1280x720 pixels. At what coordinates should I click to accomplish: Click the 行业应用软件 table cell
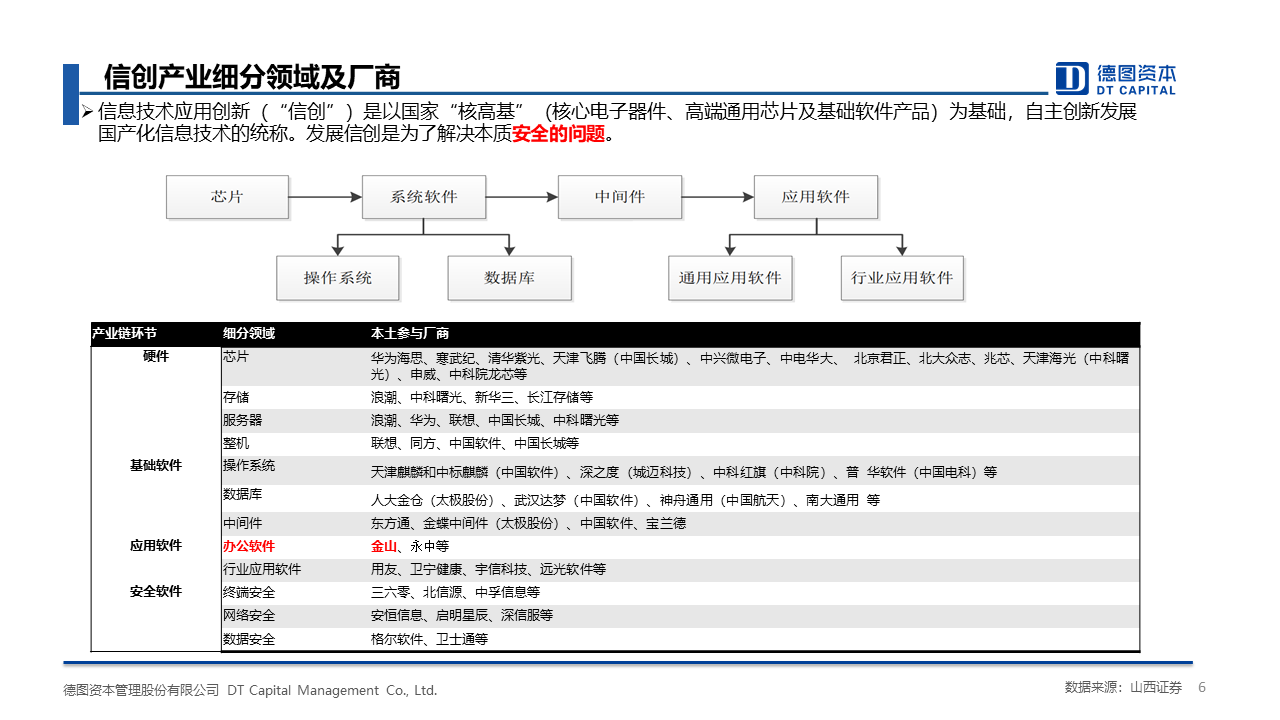coord(262,569)
